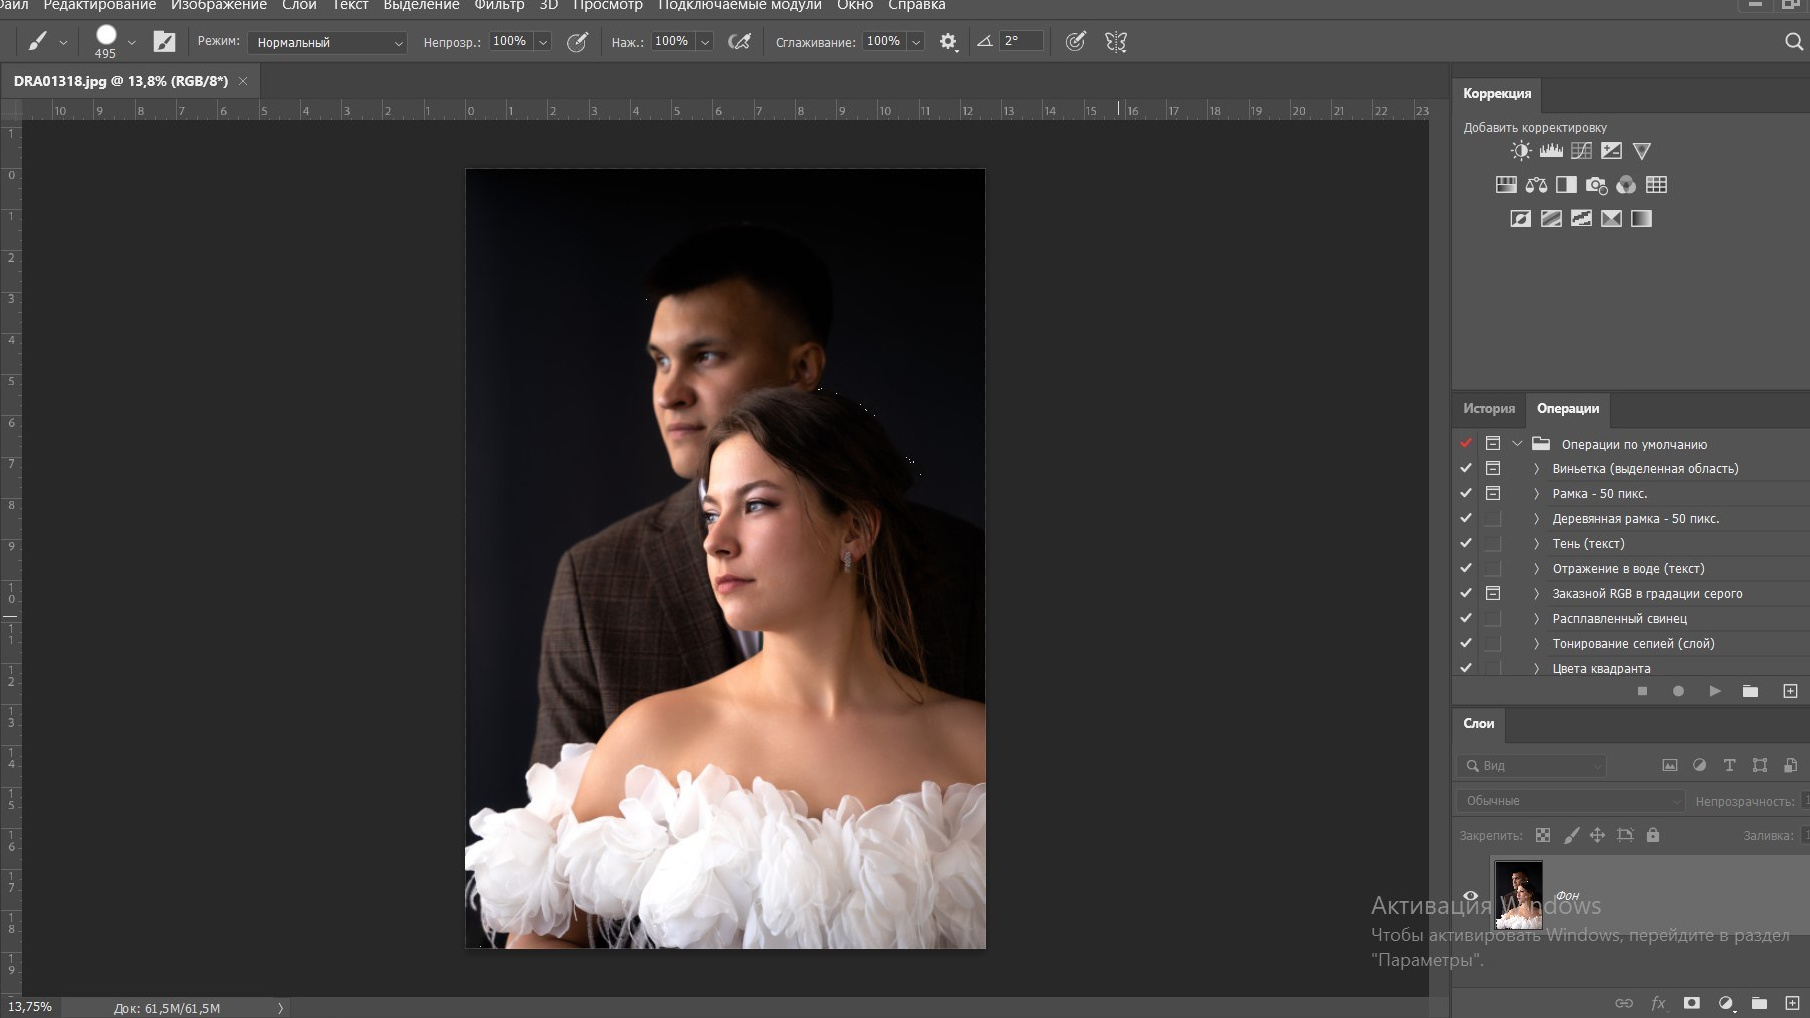Add a Posterize adjustment
This screenshot has width=1810, height=1018.
[x=1551, y=218]
